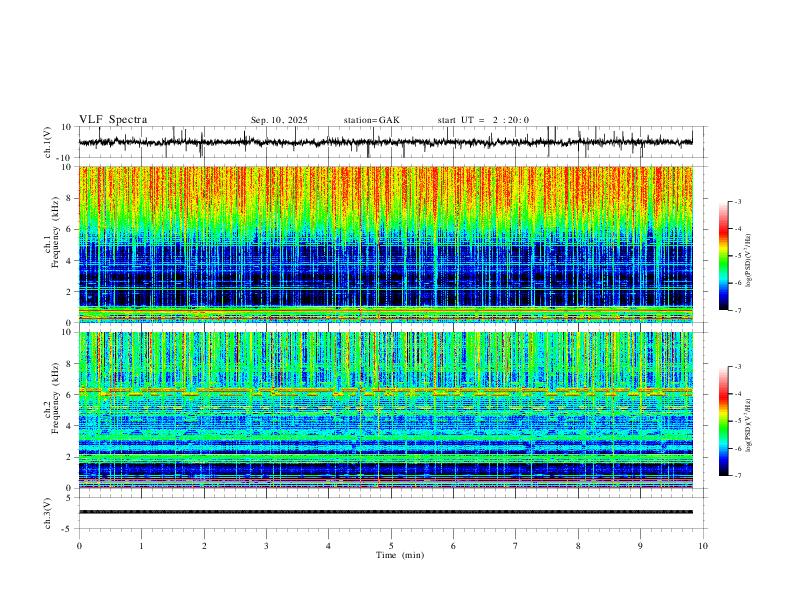792x612 pixels.
Task: Click the time axis tick label '0'
Action: [79, 546]
